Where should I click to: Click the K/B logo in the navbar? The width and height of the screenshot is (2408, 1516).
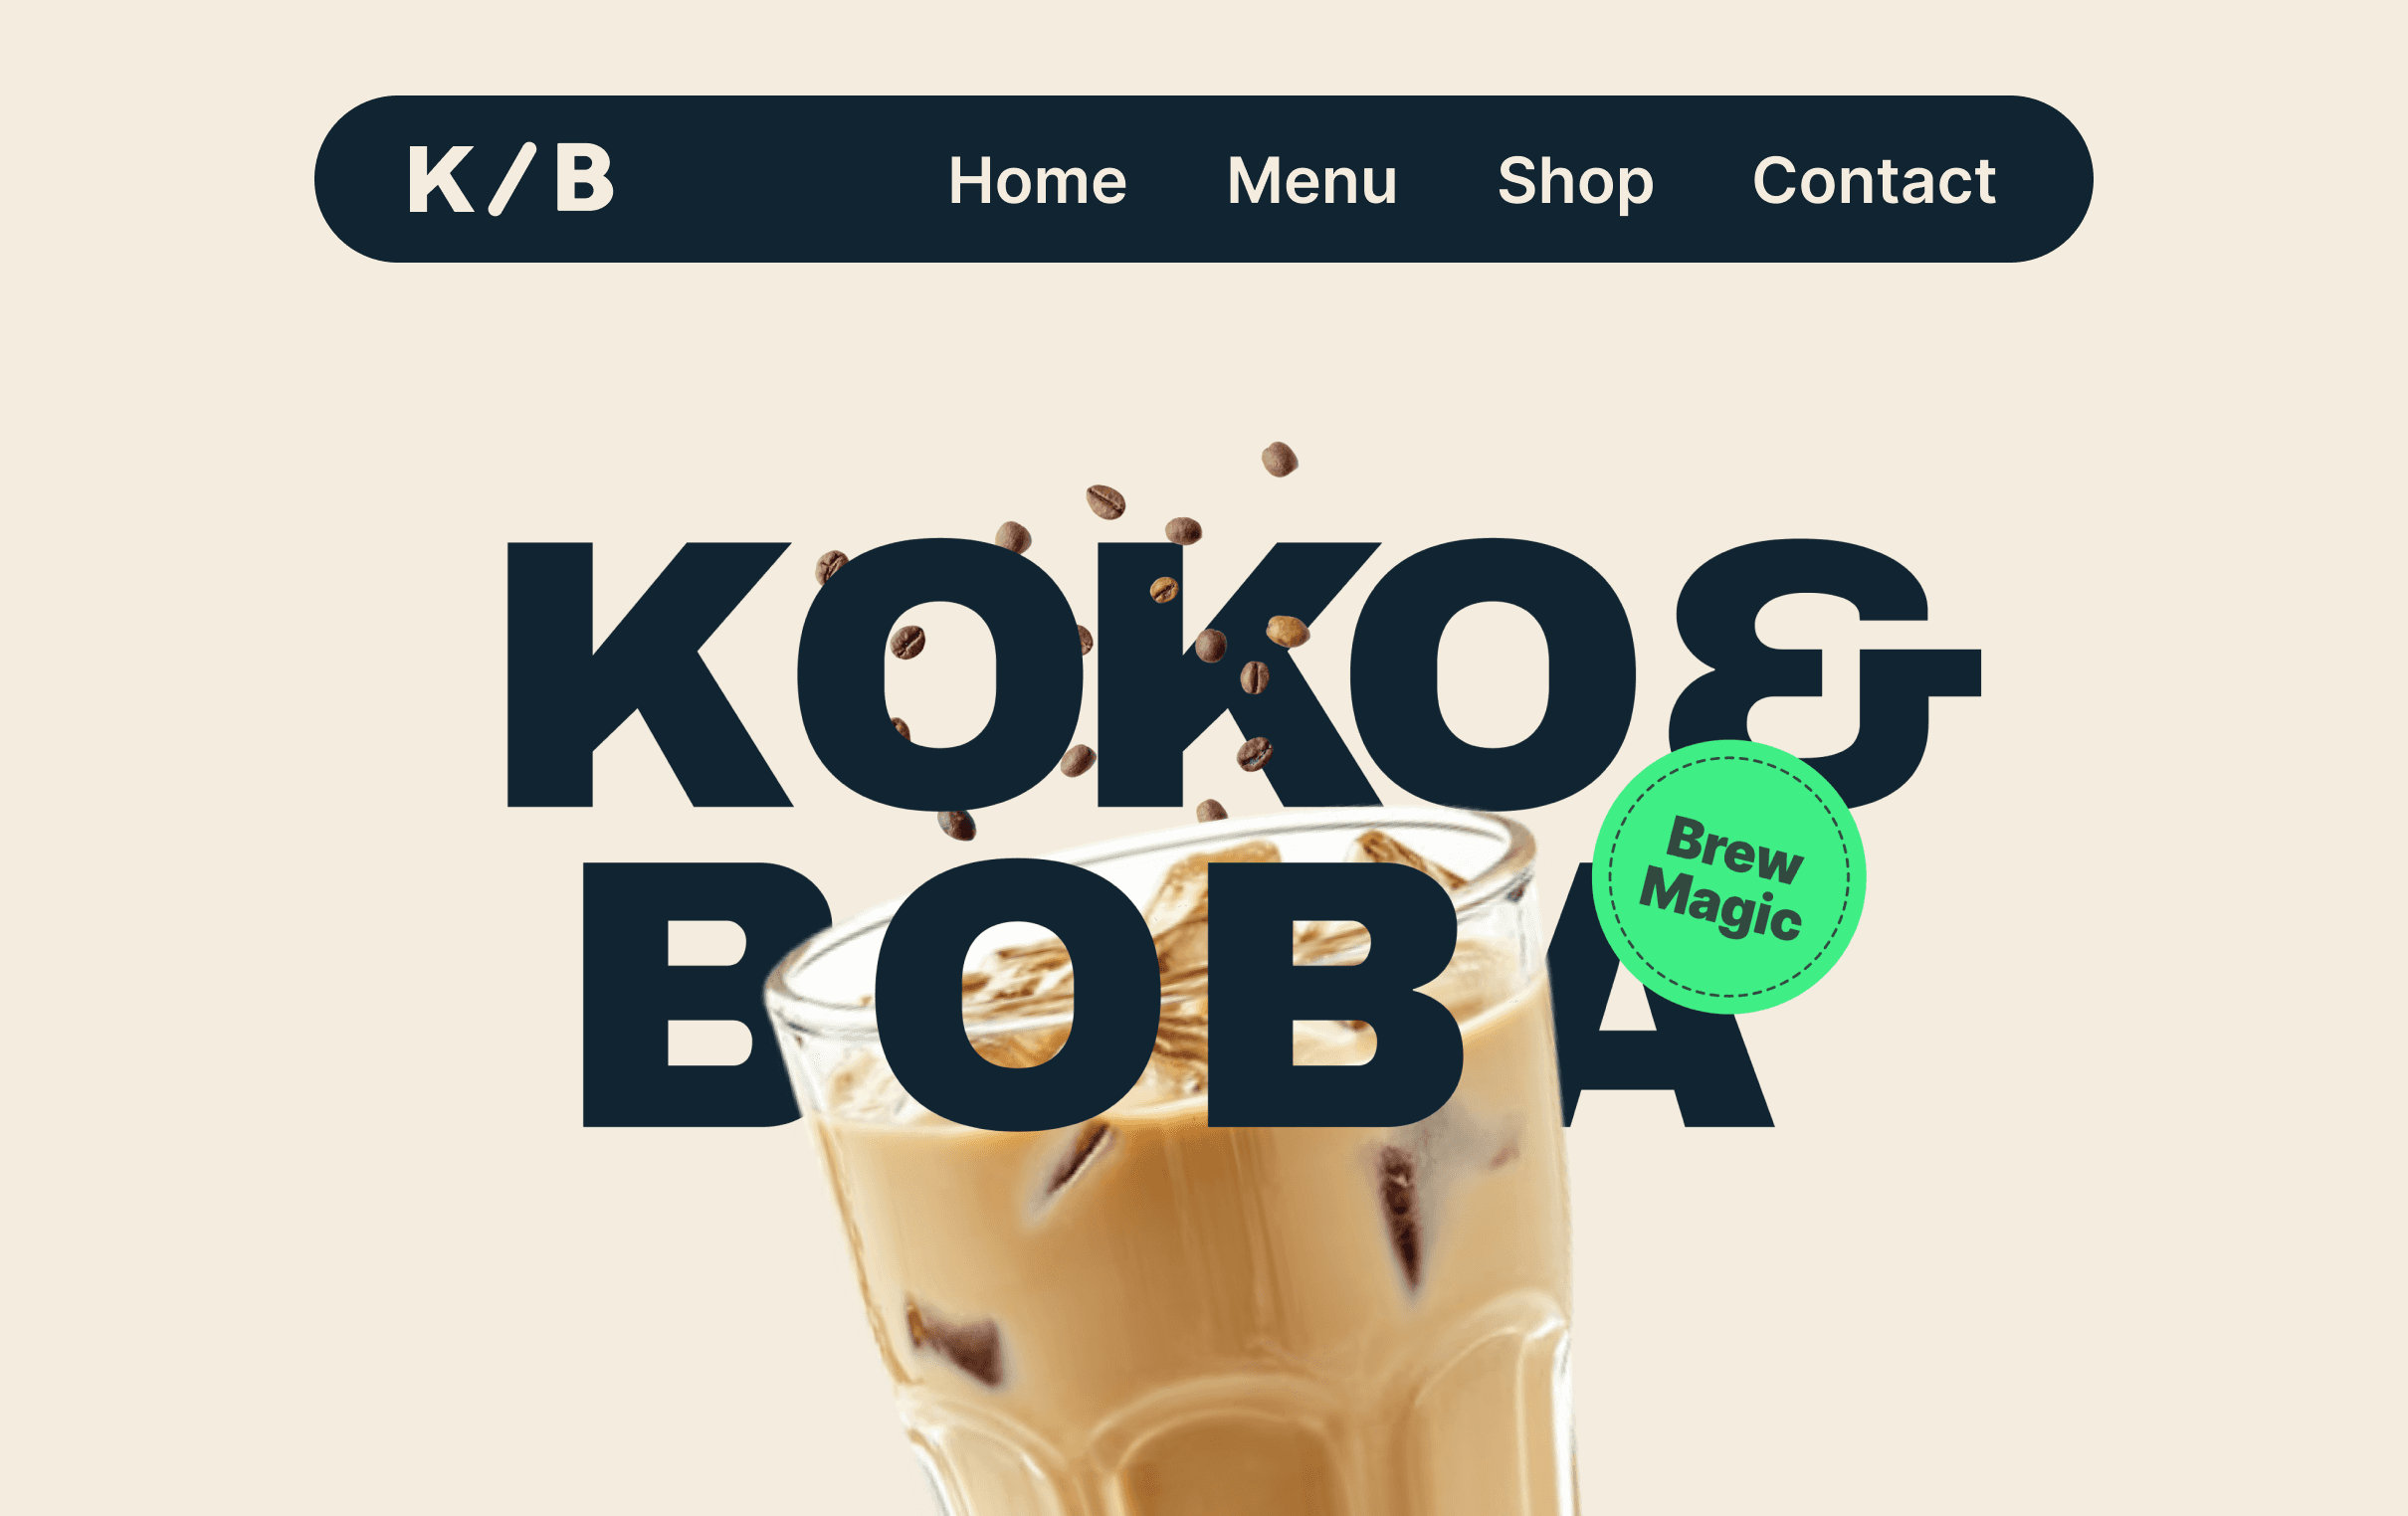510,179
